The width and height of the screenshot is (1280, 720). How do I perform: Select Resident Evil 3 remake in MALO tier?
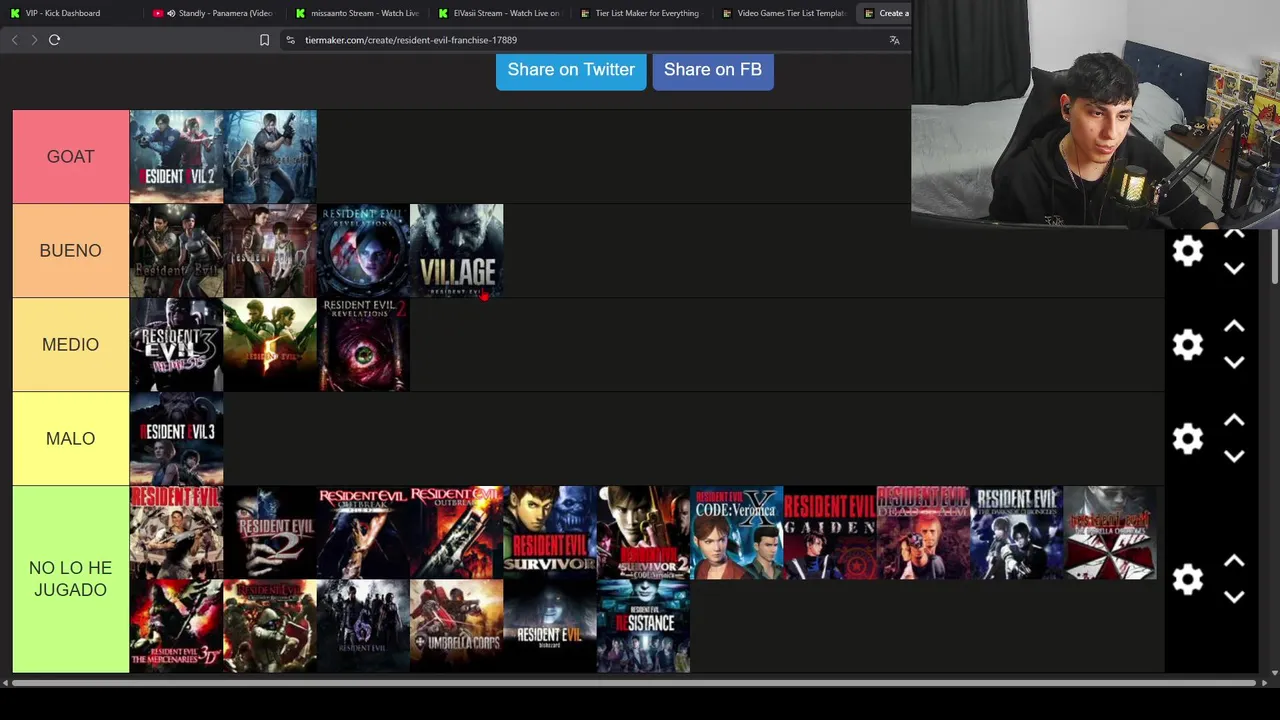[x=176, y=439]
